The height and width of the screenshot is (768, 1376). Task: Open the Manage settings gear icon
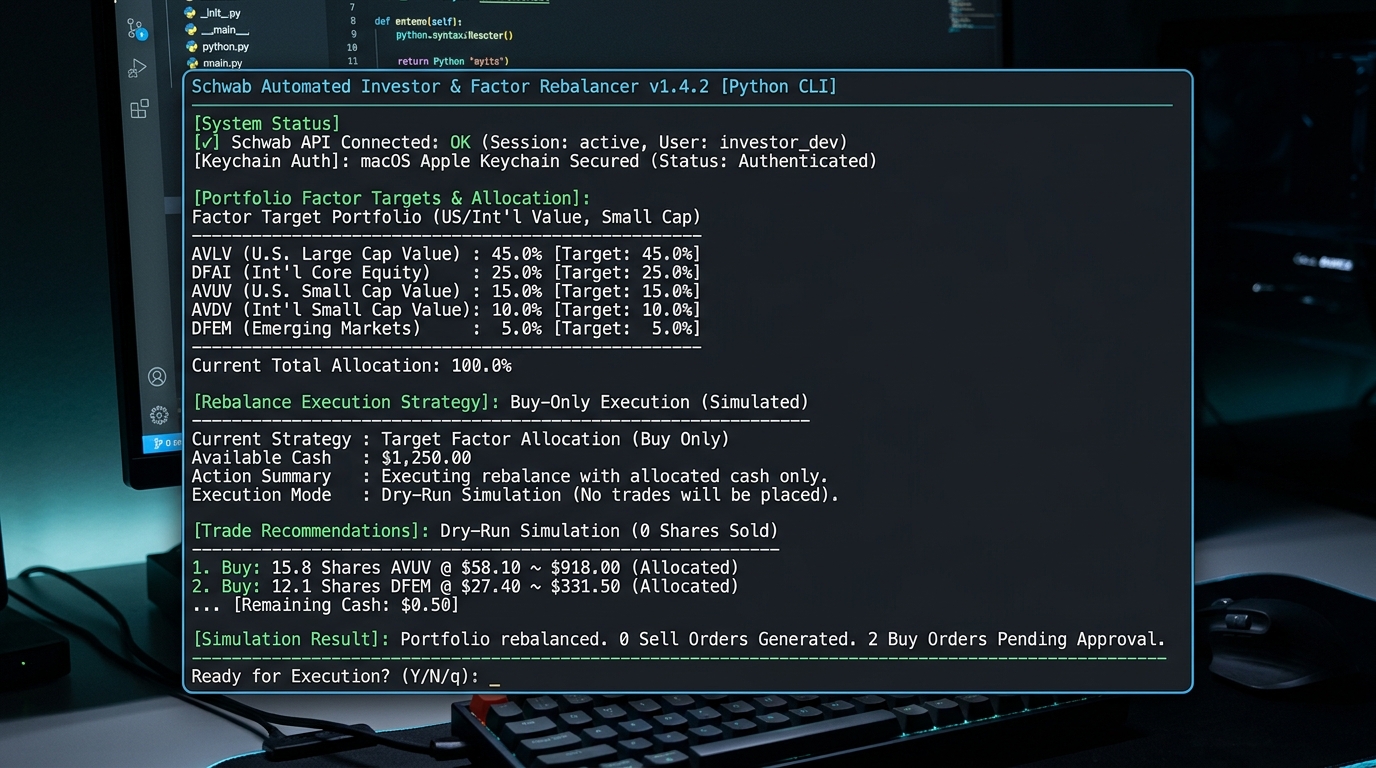pos(159,414)
